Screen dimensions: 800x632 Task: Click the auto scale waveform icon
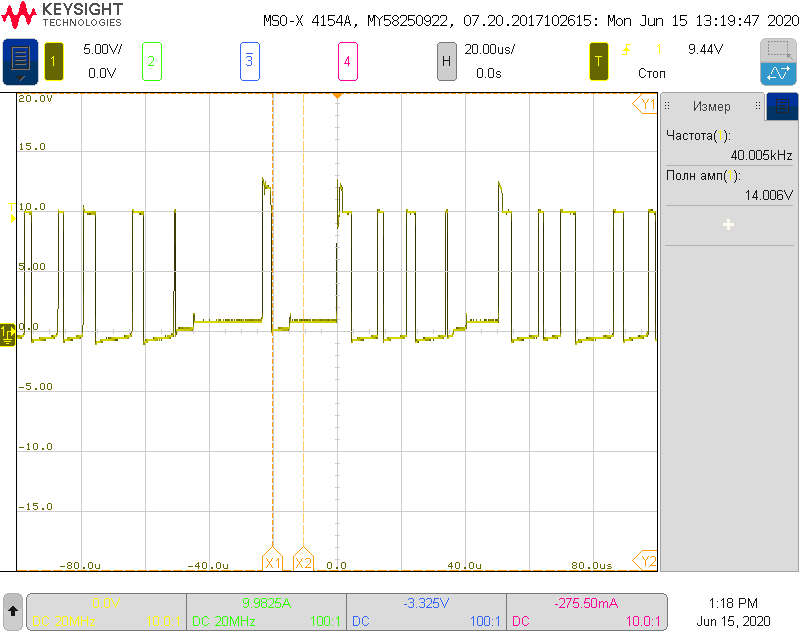pos(778,74)
